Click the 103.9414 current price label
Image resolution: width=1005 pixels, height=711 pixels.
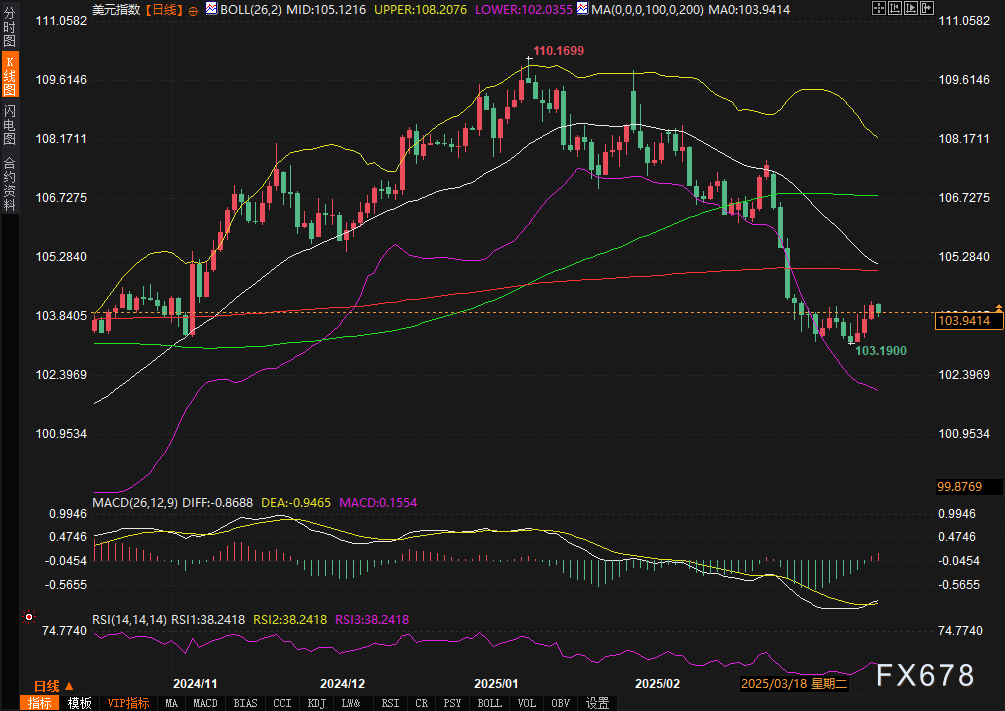click(968, 321)
